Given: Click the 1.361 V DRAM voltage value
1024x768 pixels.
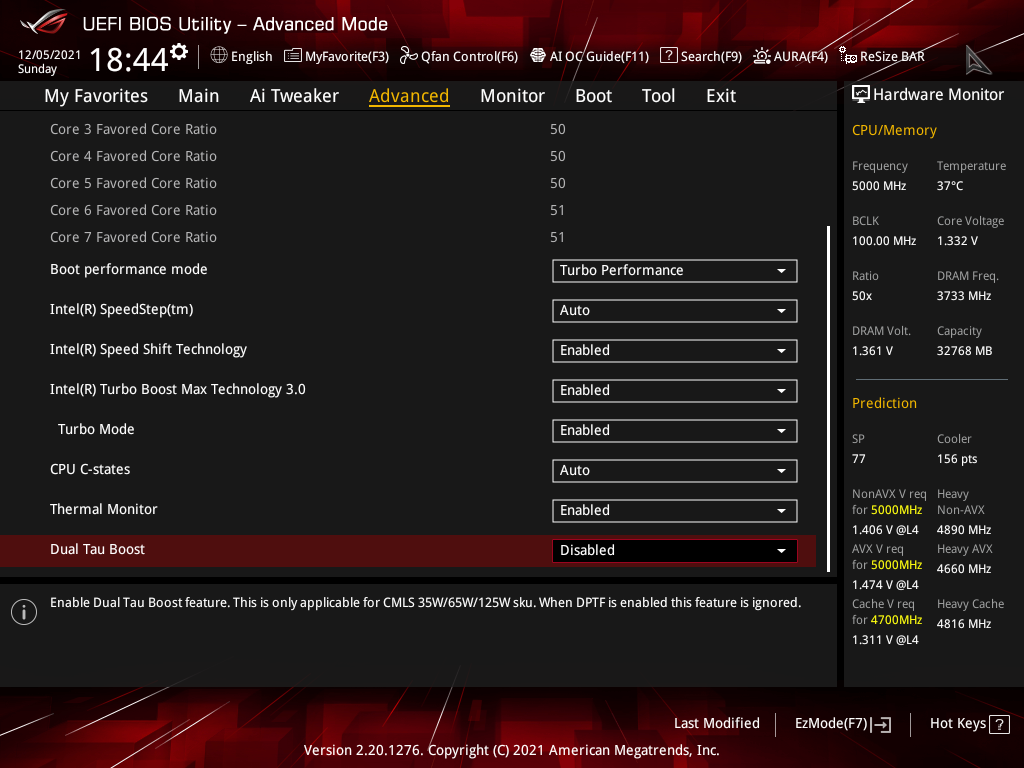Looking at the screenshot, I should point(872,351).
